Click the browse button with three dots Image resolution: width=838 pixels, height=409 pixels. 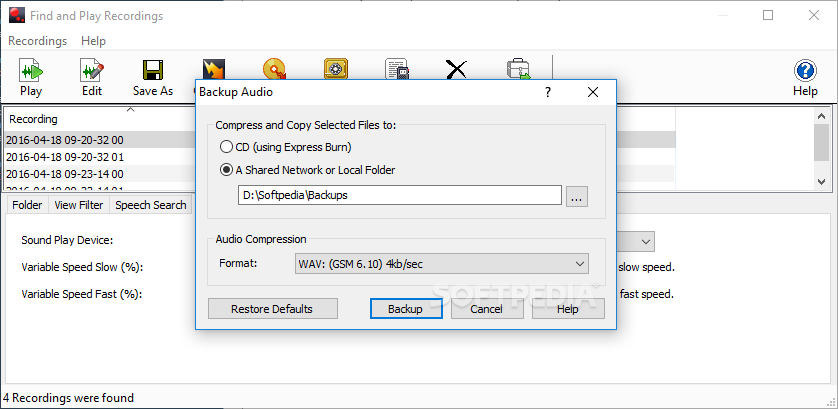(577, 196)
